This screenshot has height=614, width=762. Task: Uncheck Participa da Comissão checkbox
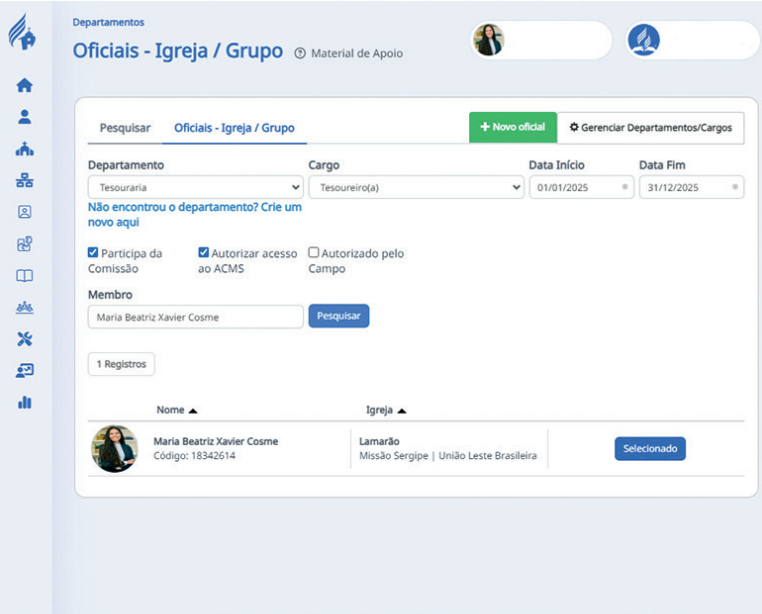click(x=94, y=254)
